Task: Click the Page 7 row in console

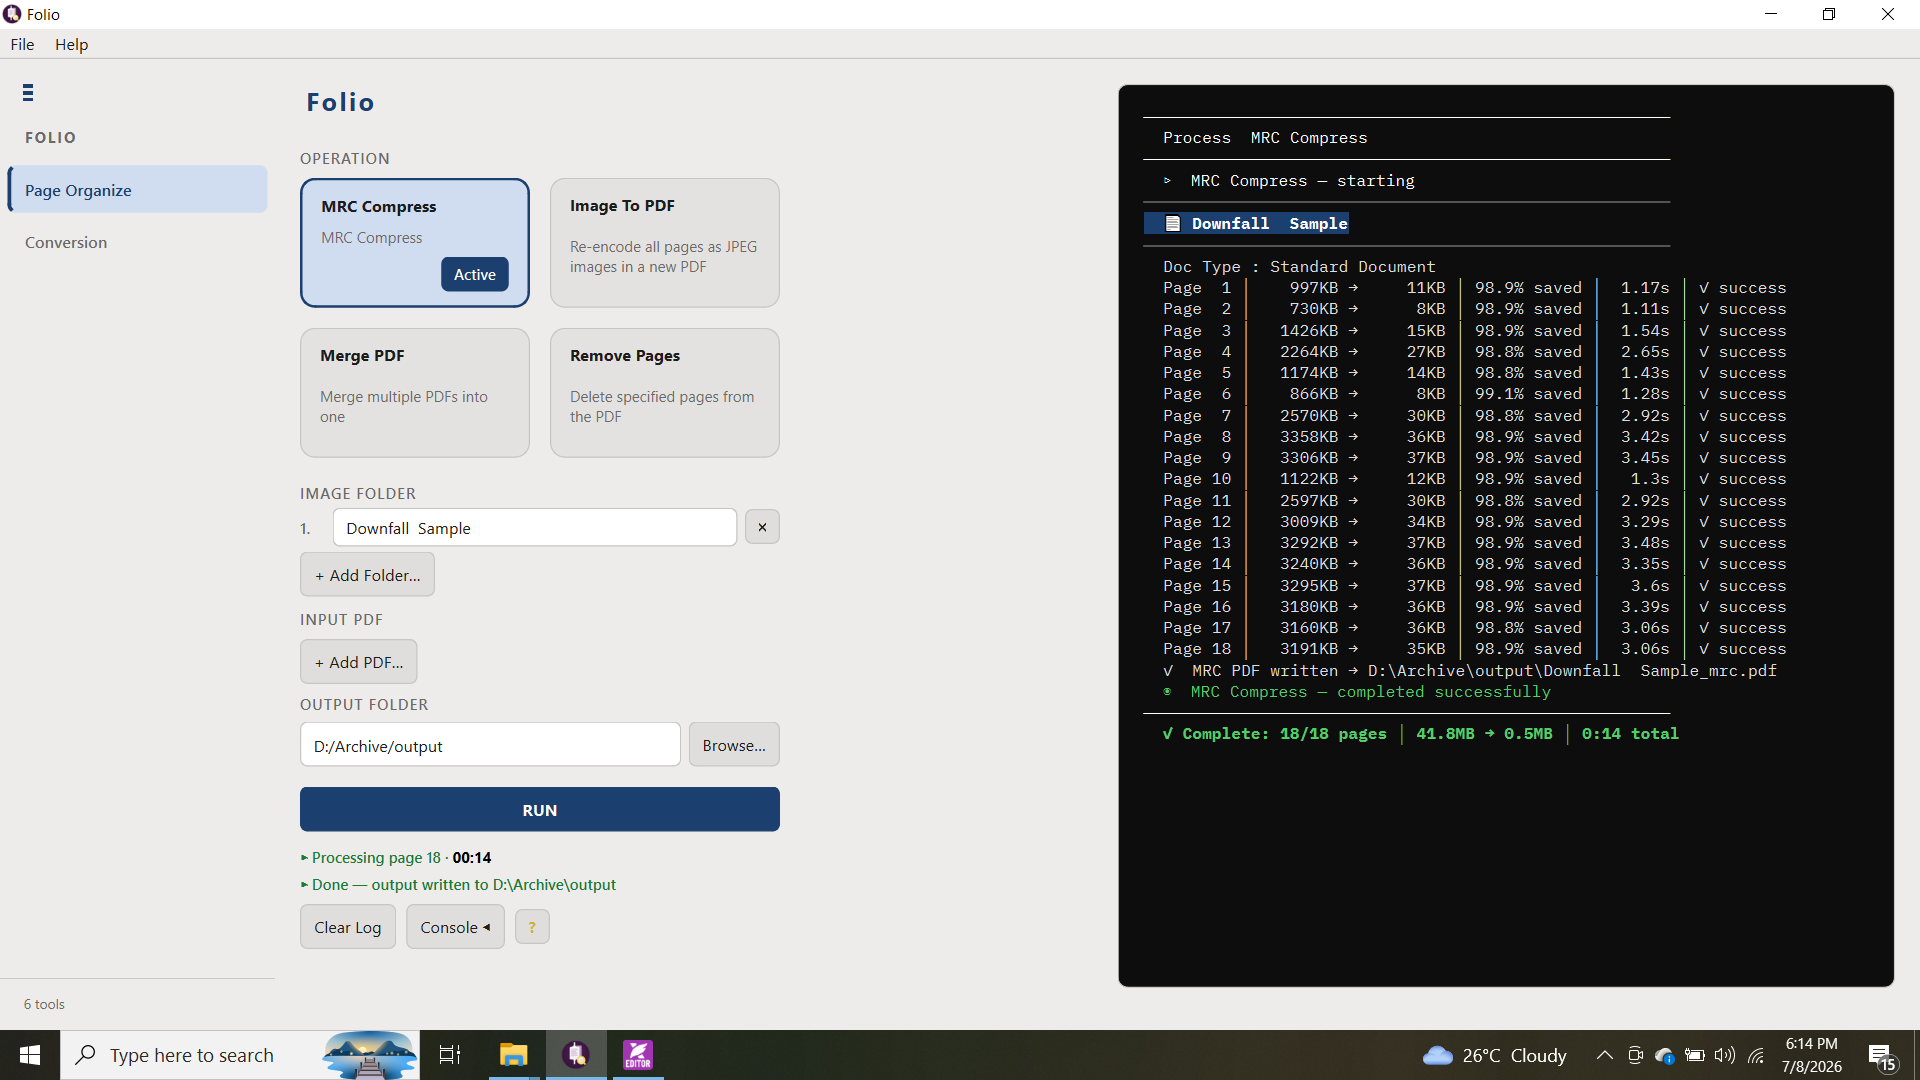Action: 1474,415
